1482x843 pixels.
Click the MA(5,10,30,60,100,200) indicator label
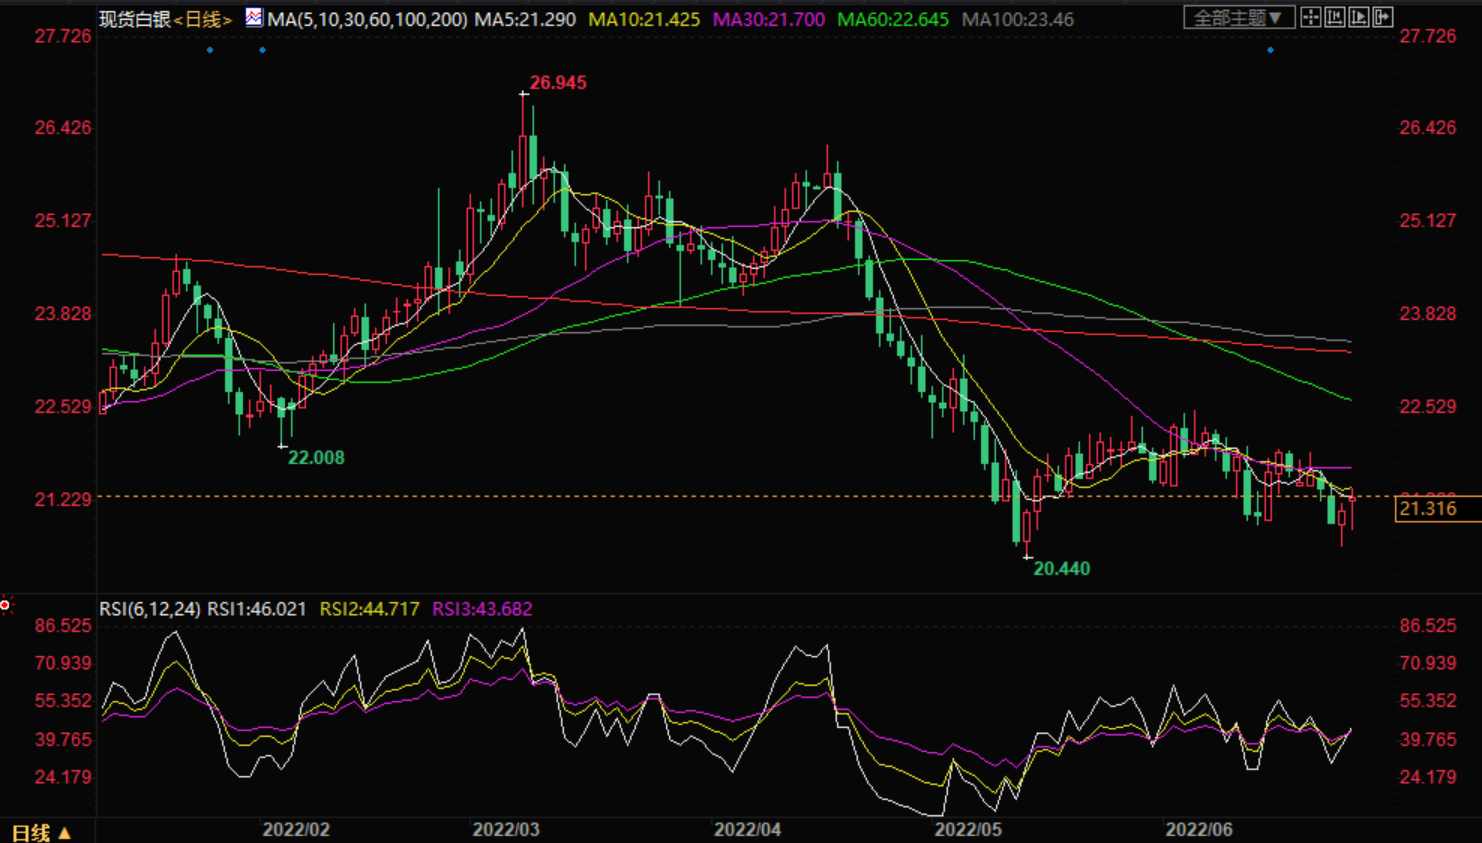tap(367, 19)
